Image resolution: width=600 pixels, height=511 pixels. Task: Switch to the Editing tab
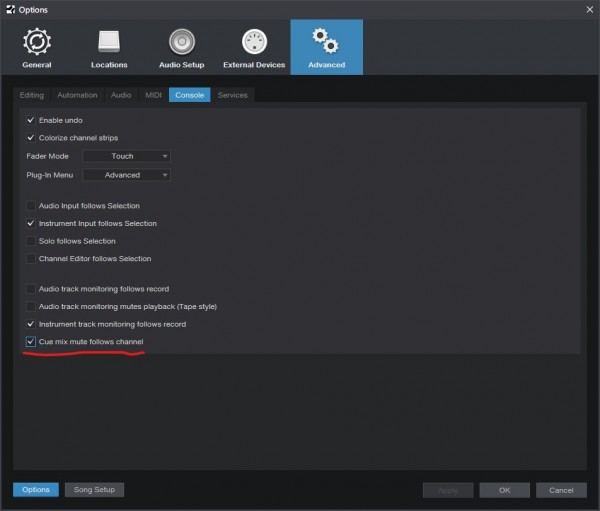coord(32,95)
